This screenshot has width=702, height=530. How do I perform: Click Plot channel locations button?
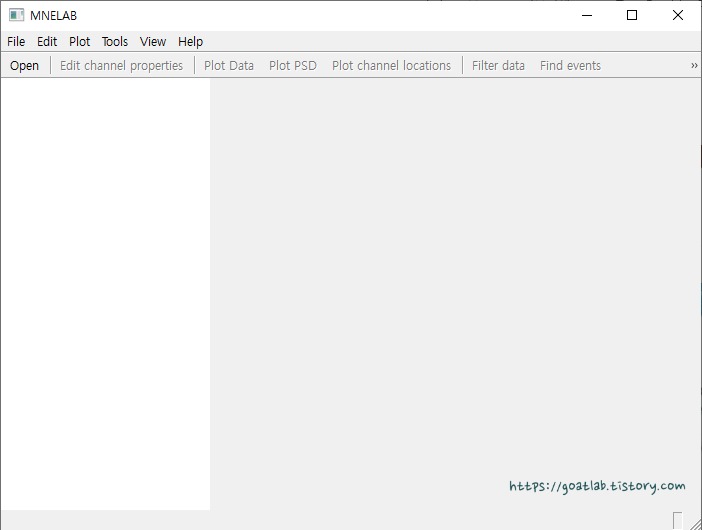(391, 65)
